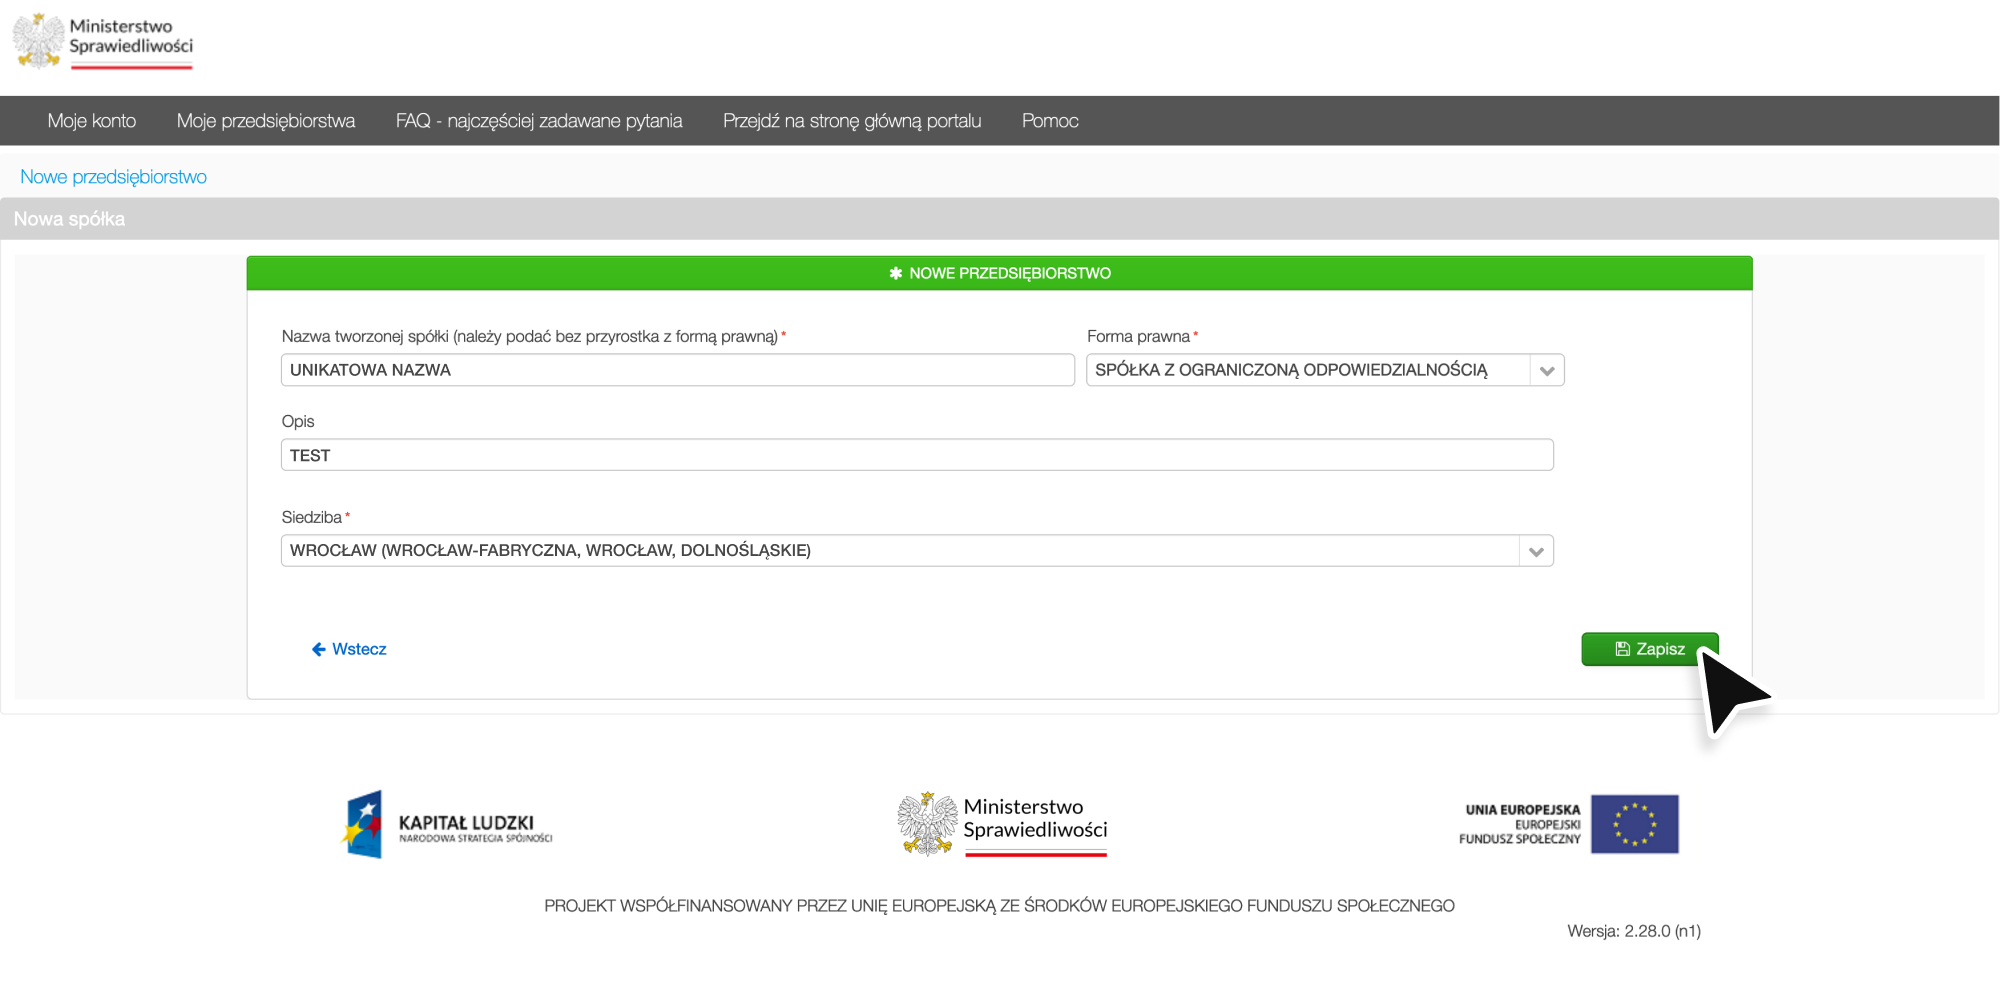
Task: Click the NOWE PRZEDSIĘBIORSTWO green header
Action: click(1000, 273)
